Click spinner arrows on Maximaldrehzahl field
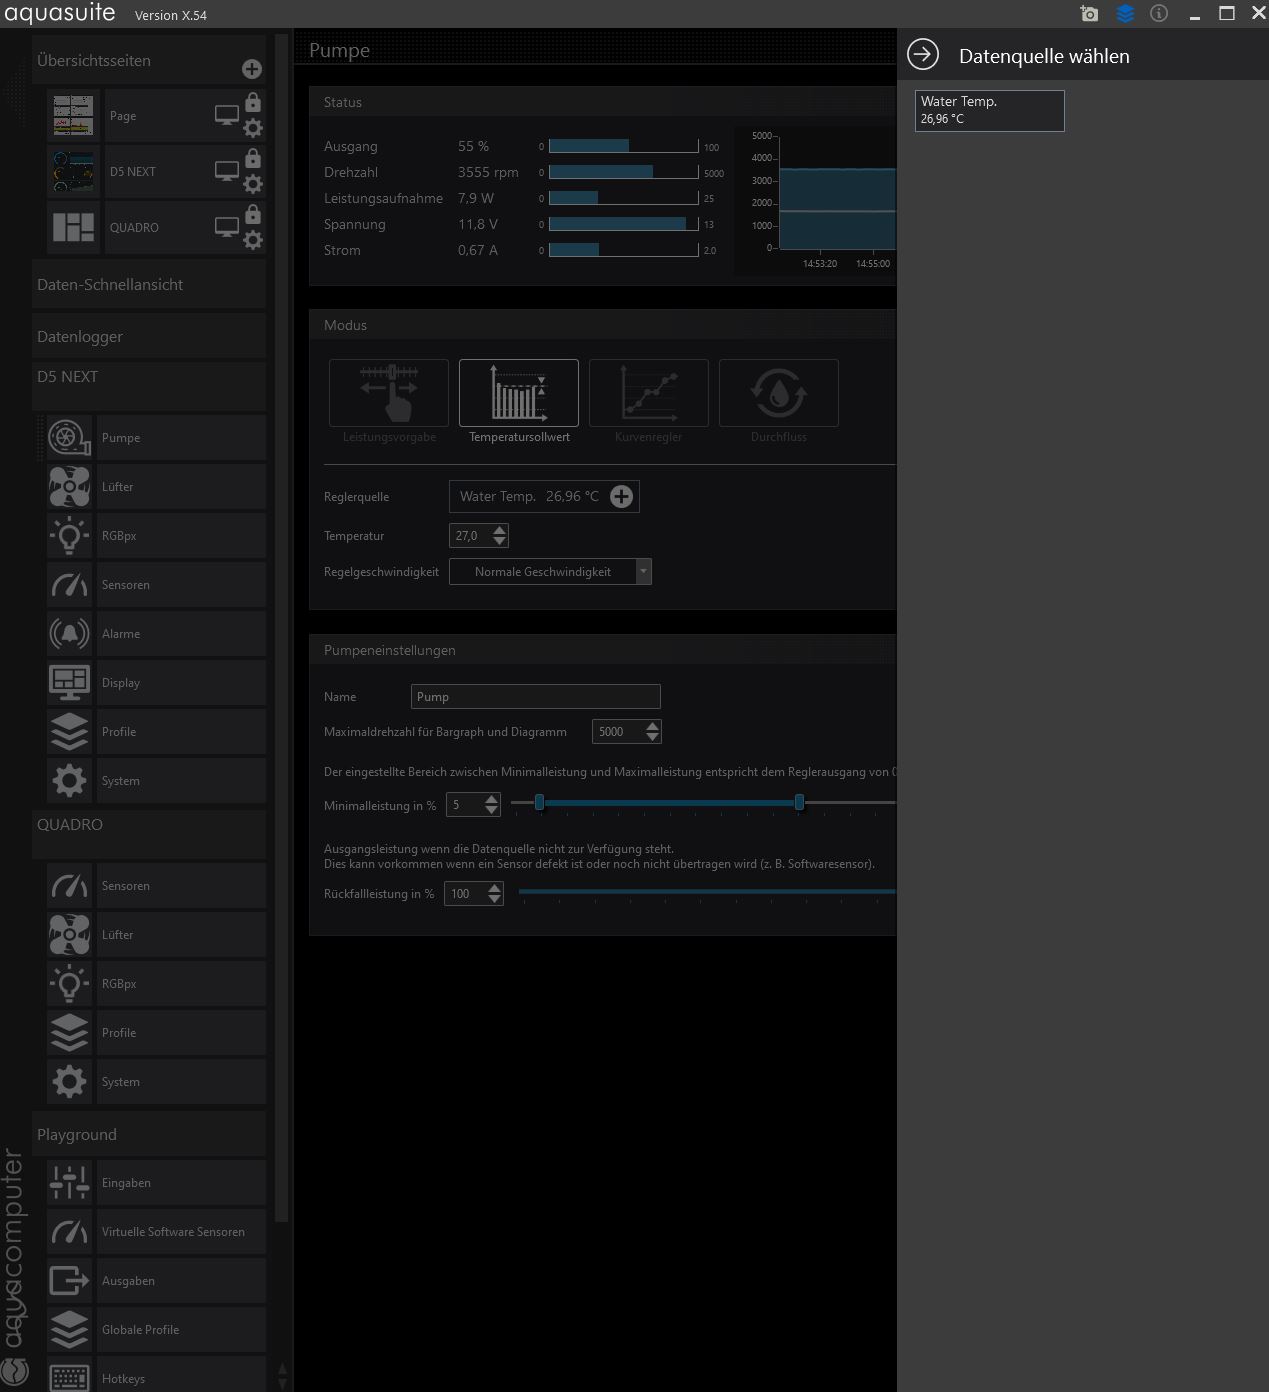This screenshot has width=1269, height=1392. coord(653,732)
